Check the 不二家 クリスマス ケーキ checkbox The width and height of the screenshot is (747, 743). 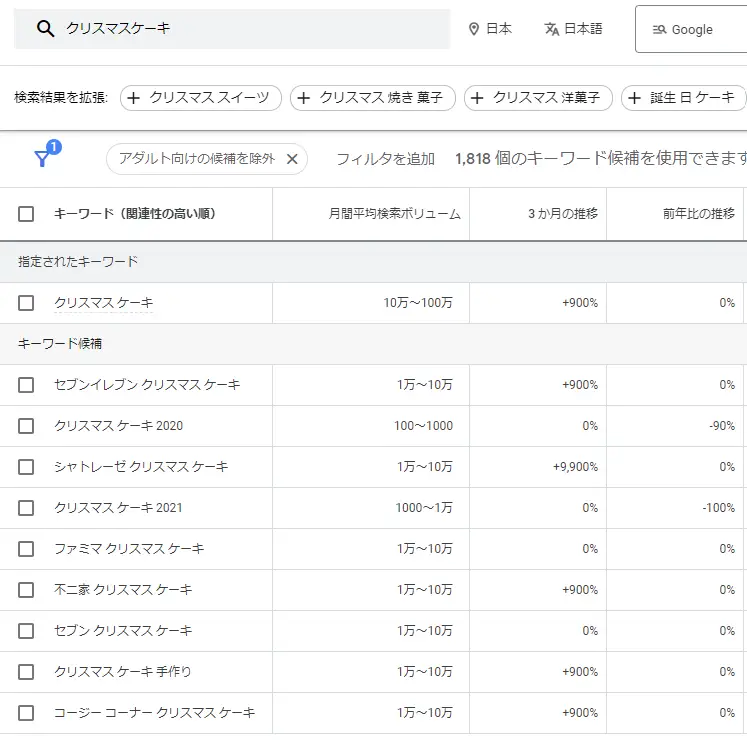pos(26,590)
